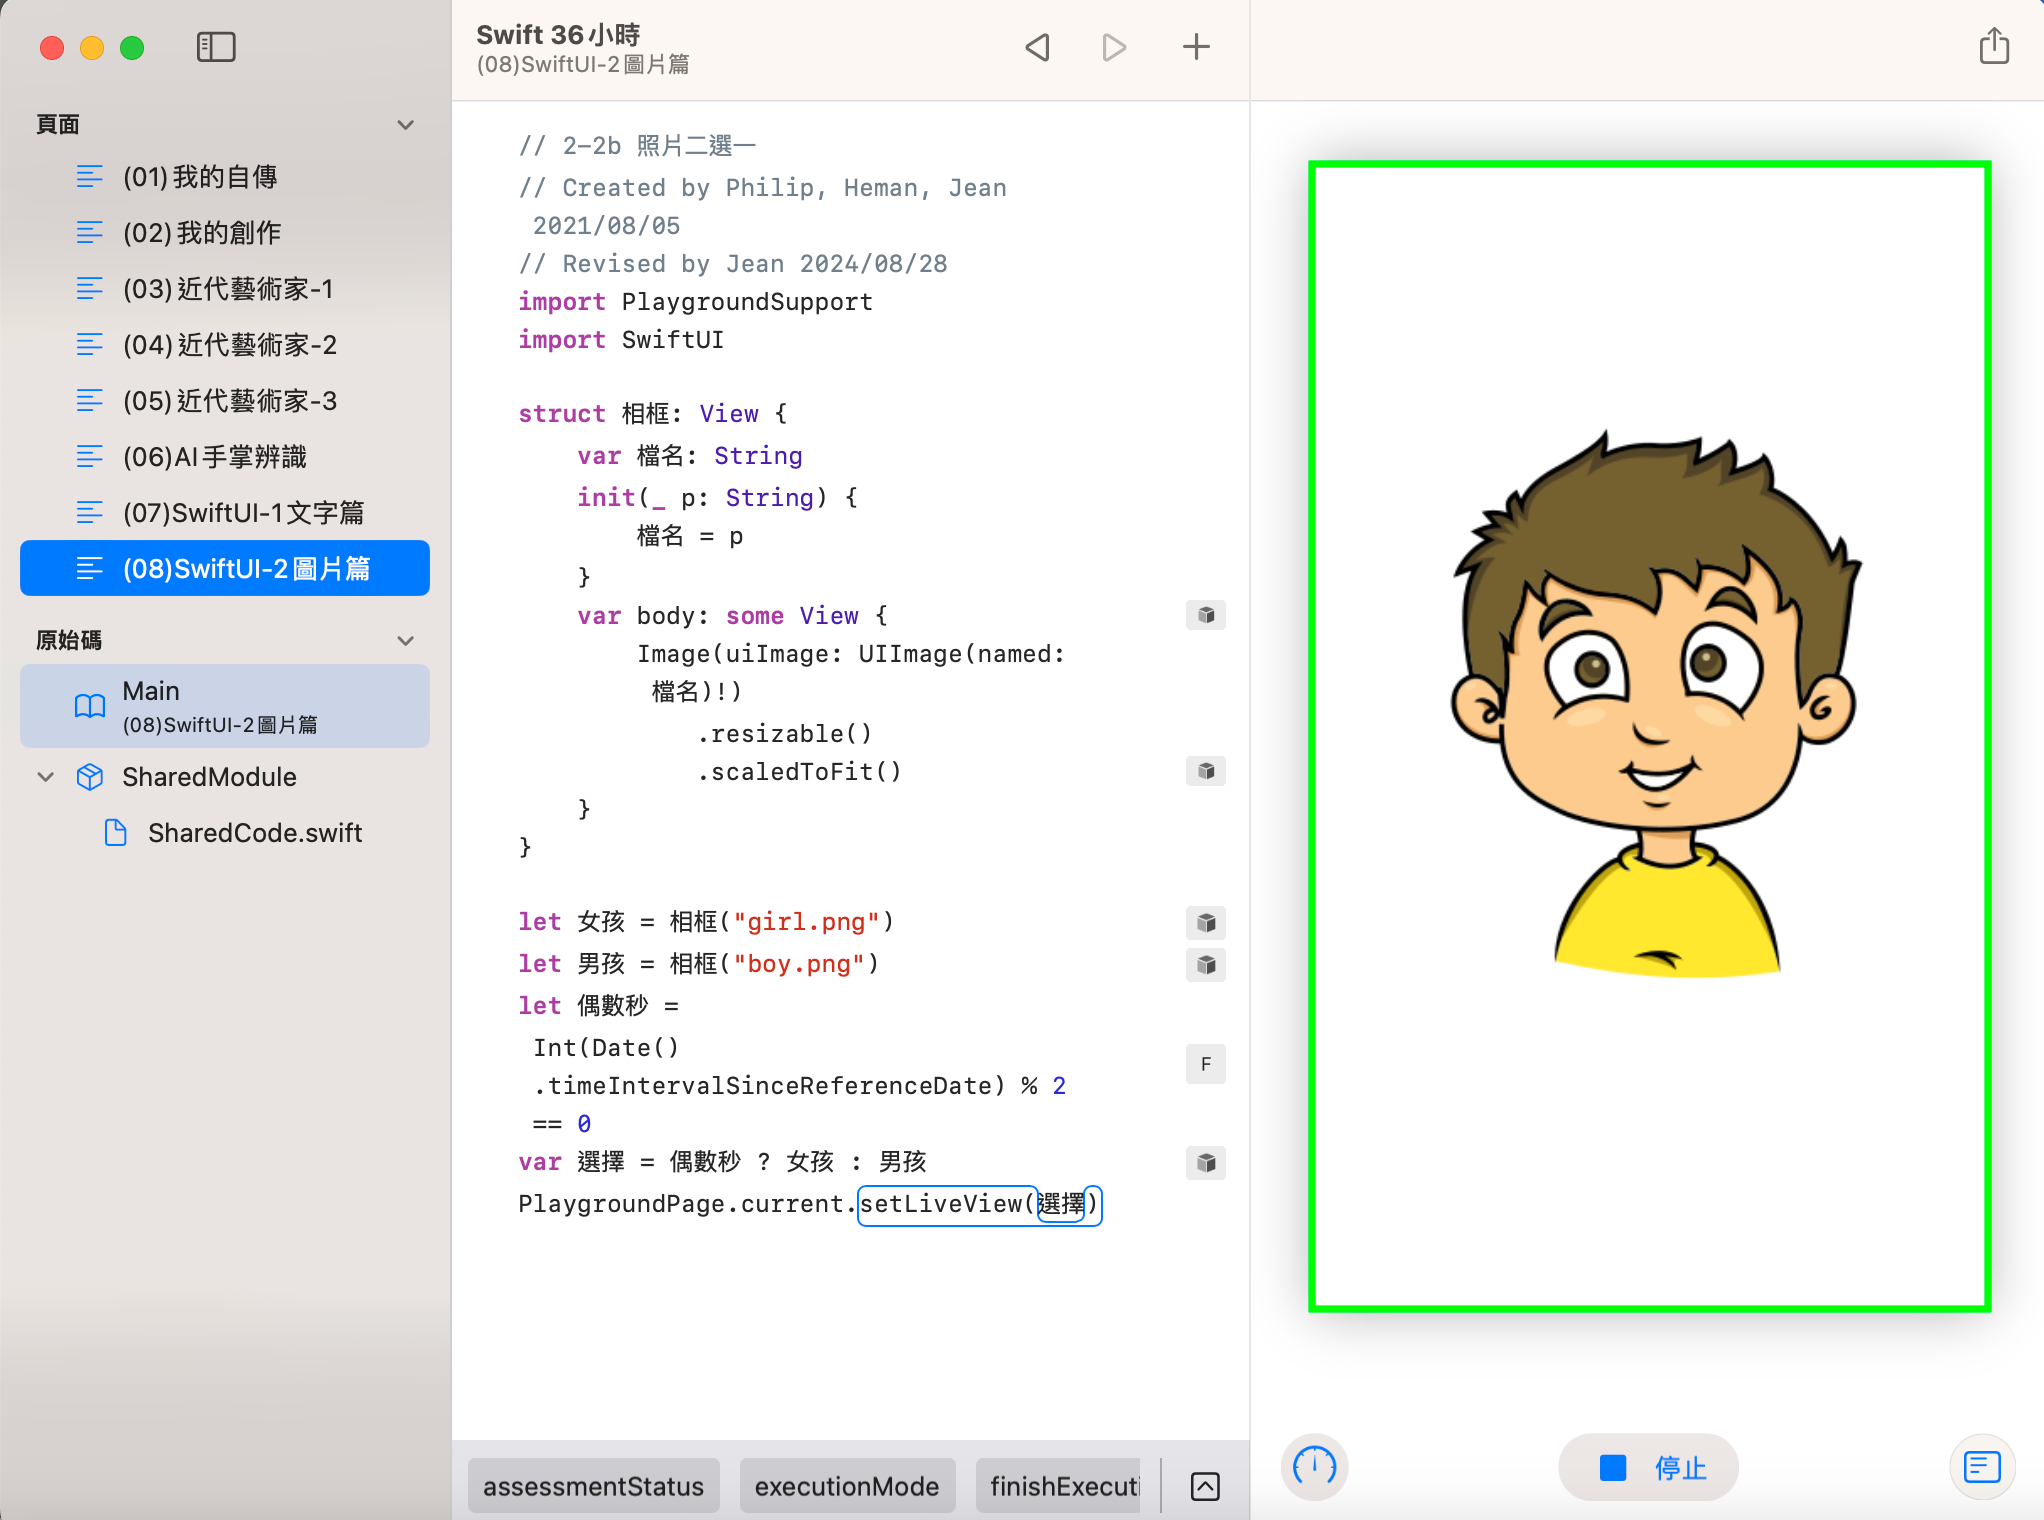Insert executionMode completion suggestion

pyautogui.click(x=846, y=1486)
